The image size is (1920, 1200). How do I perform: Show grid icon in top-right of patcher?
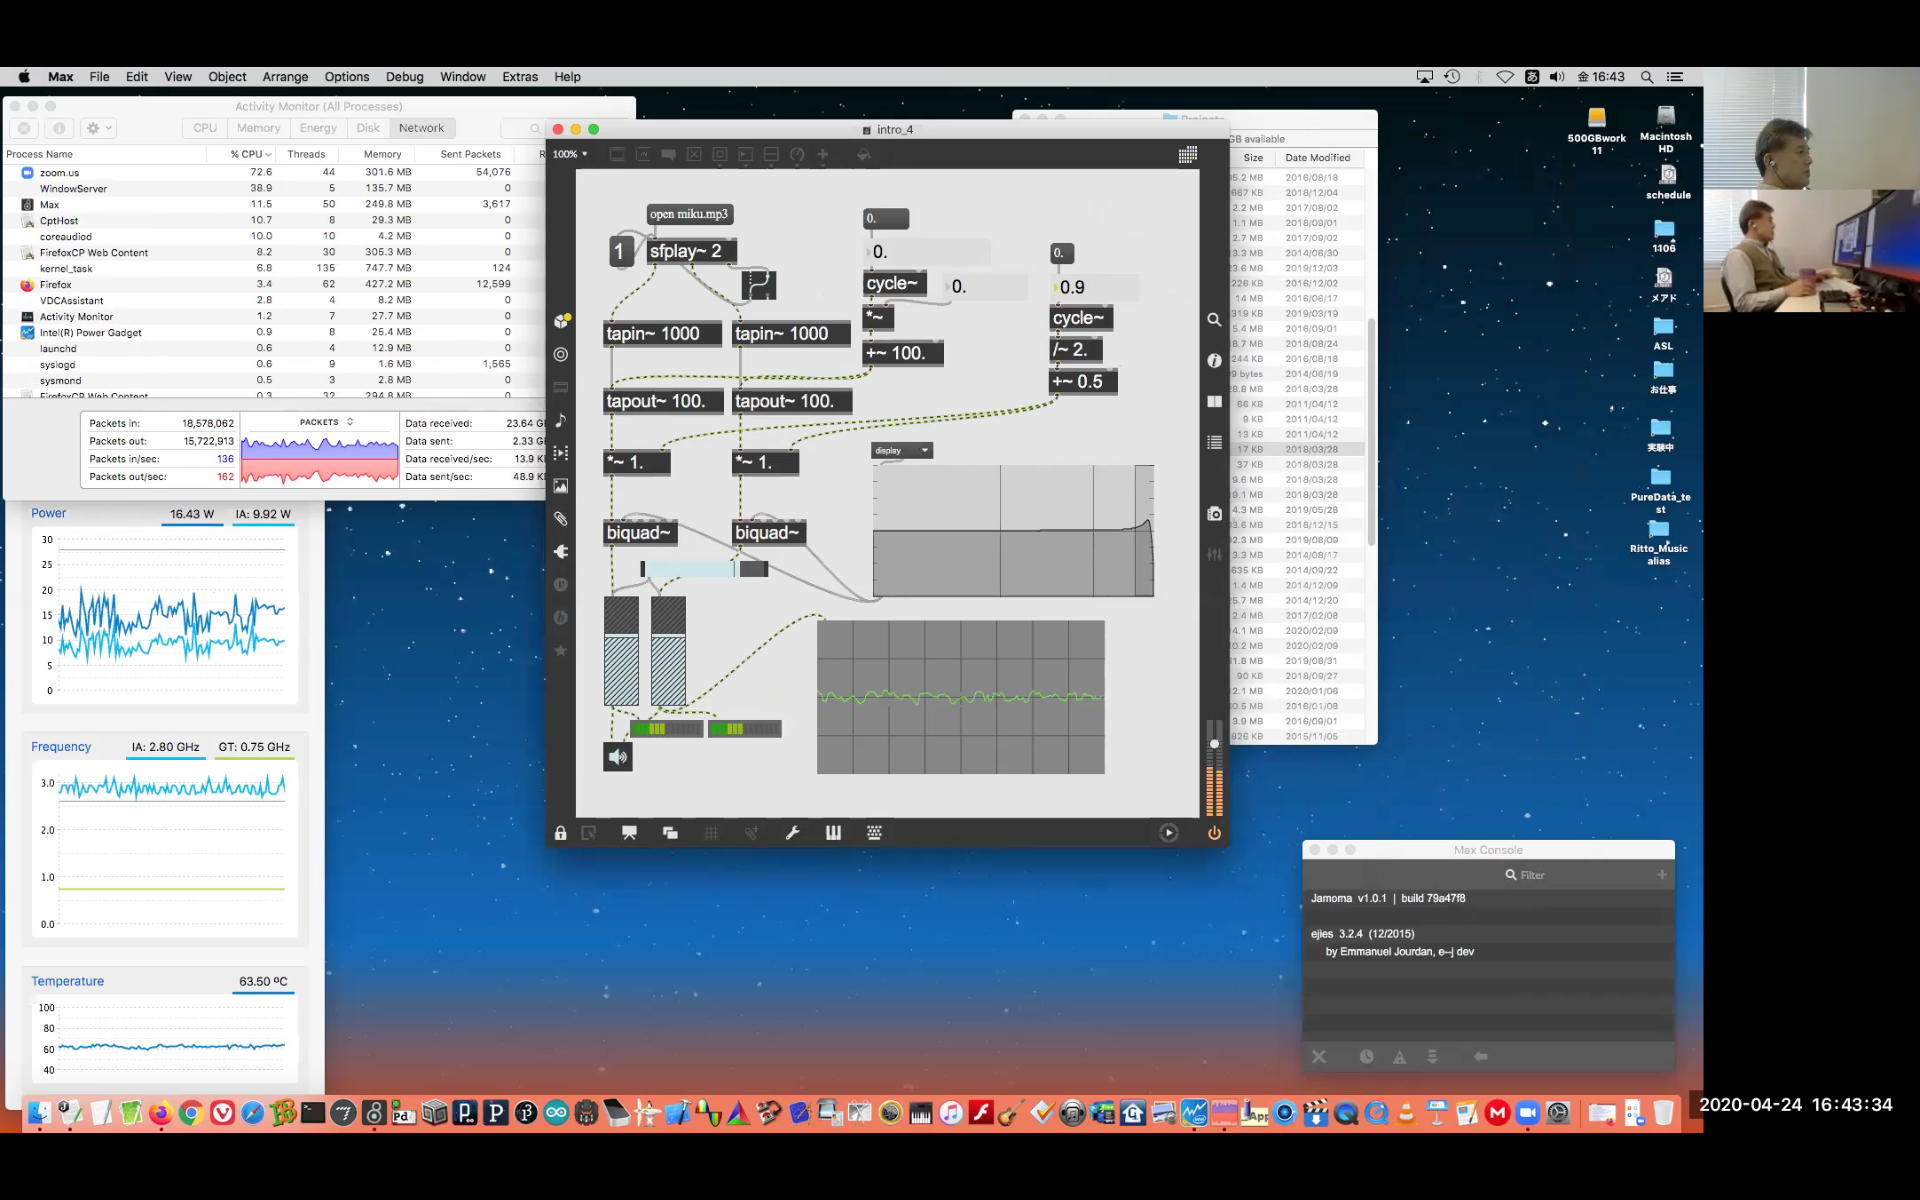(x=1187, y=154)
